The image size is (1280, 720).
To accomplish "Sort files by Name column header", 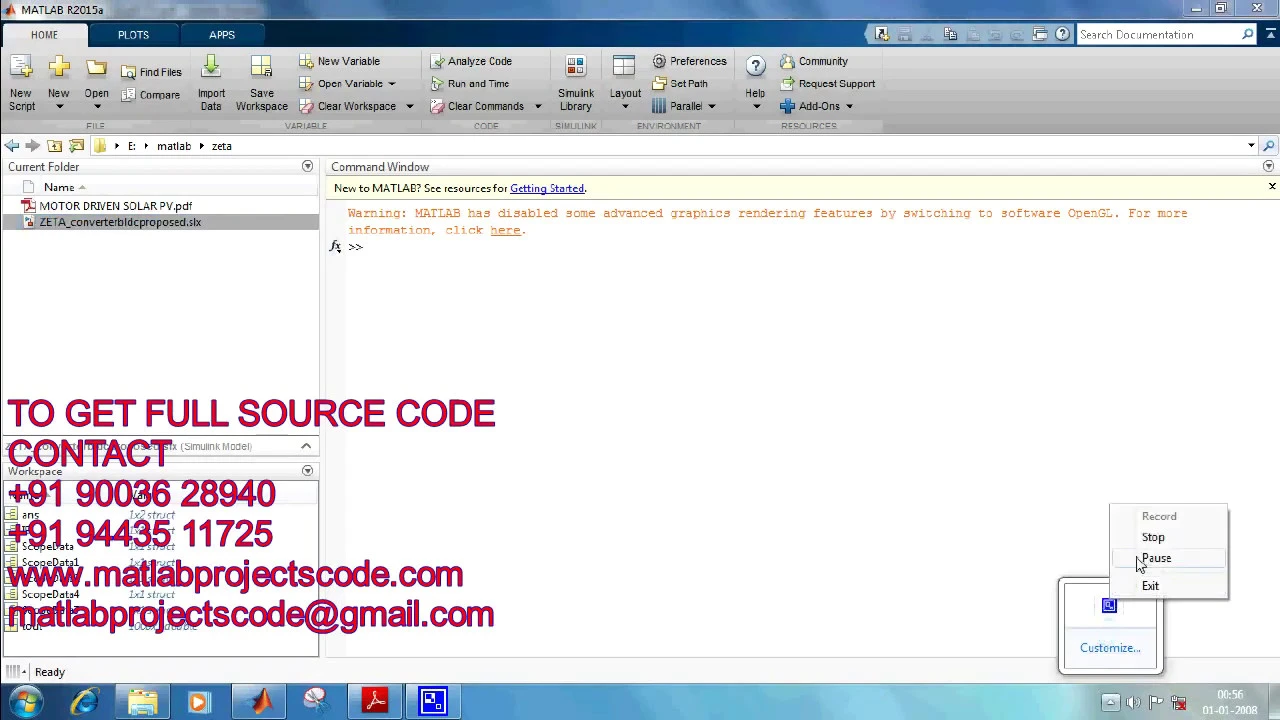I will (x=59, y=187).
